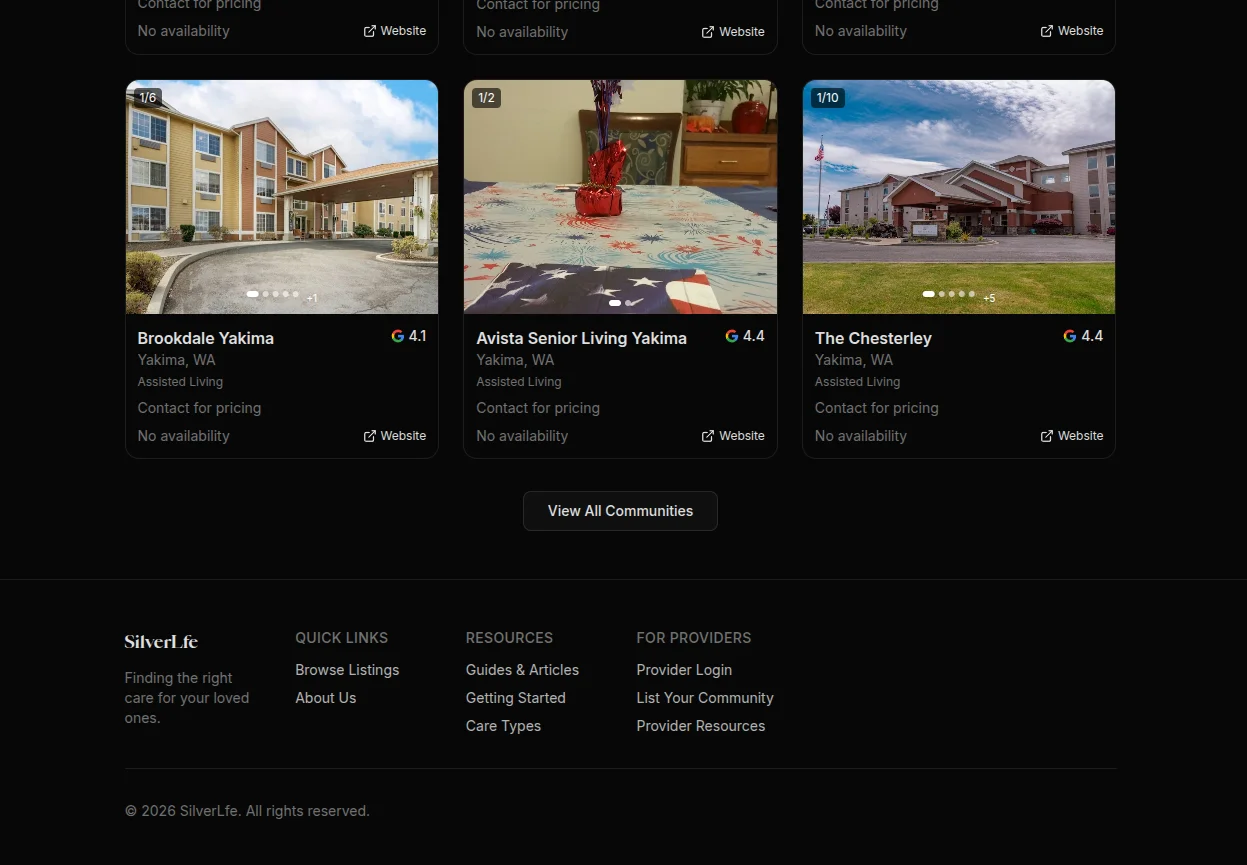The height and width of the screenshot is (865, 1247).
Task: Click +5 more photos indicator on Chesterley
Action: click(x=989, y=298)
